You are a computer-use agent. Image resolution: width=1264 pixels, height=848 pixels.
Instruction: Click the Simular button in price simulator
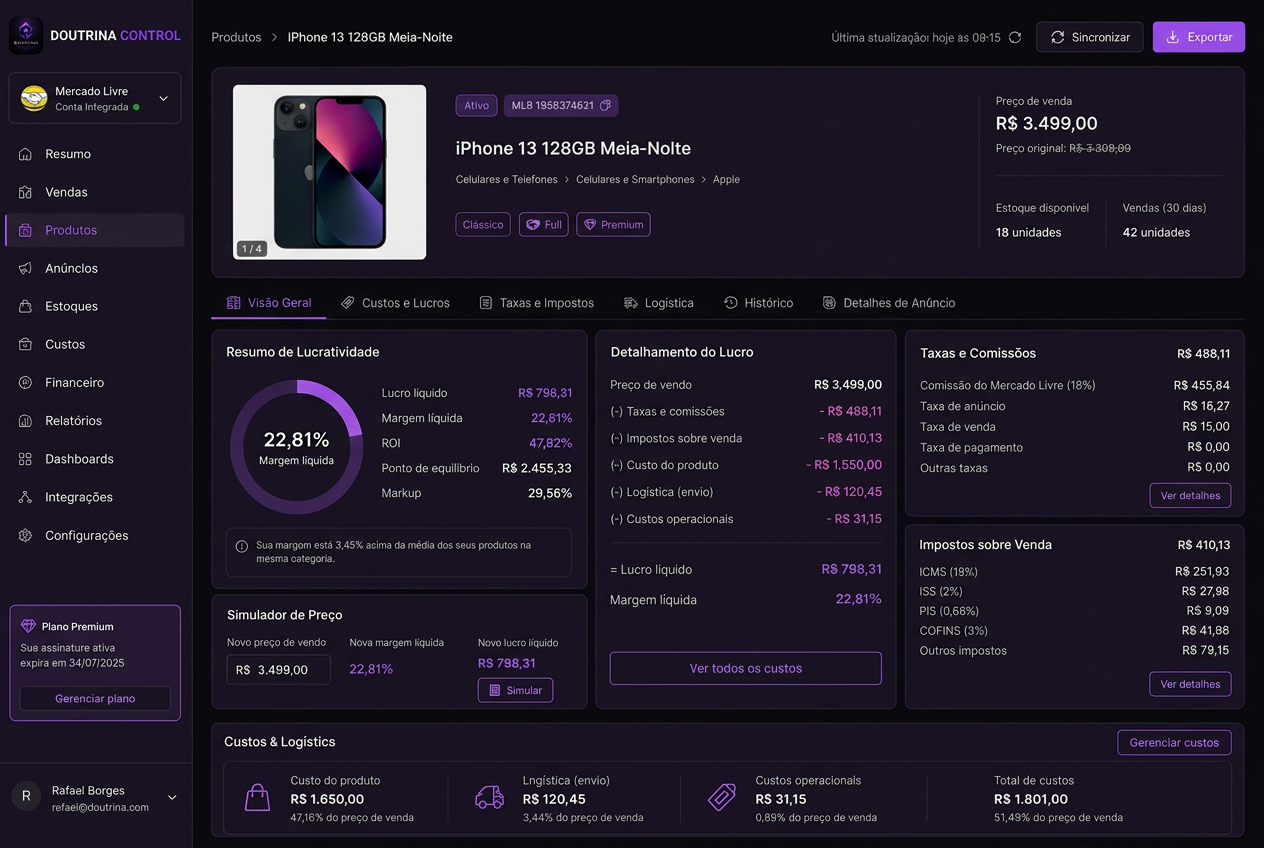coord(515,690)
